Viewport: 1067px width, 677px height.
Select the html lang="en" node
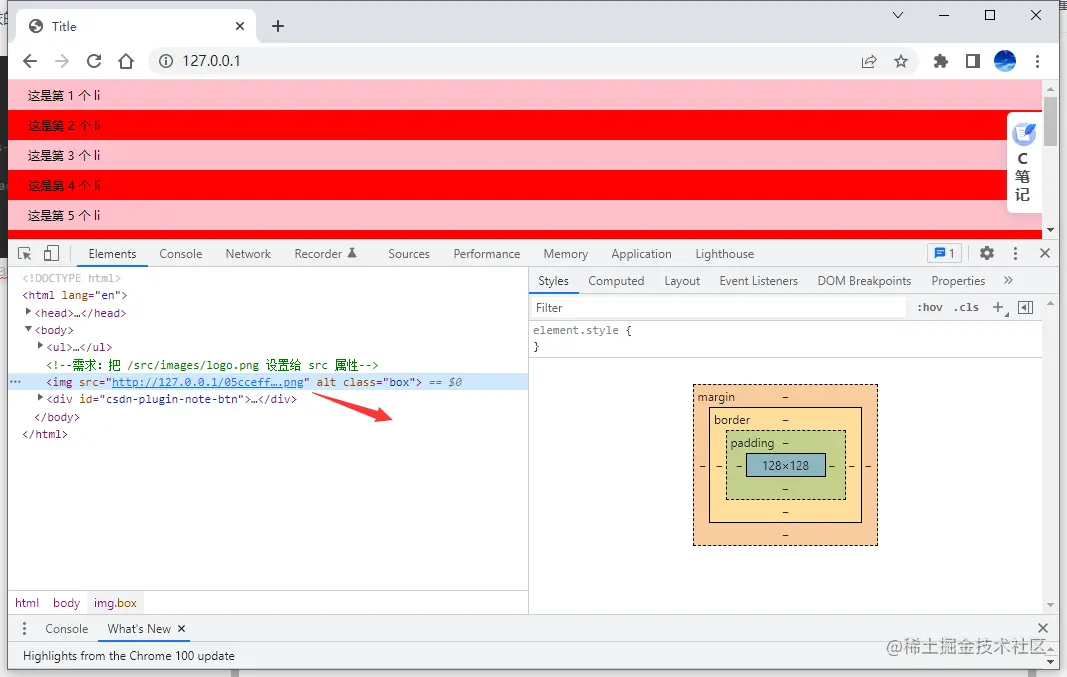coord(75,295)
